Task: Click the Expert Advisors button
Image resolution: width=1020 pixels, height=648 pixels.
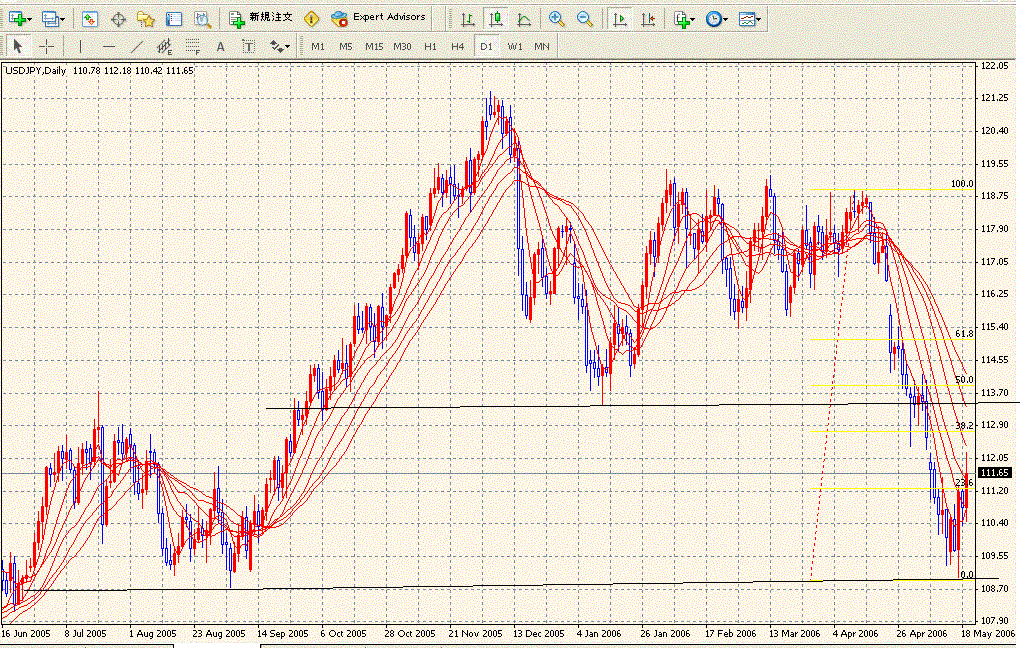Action: [378, 18]
